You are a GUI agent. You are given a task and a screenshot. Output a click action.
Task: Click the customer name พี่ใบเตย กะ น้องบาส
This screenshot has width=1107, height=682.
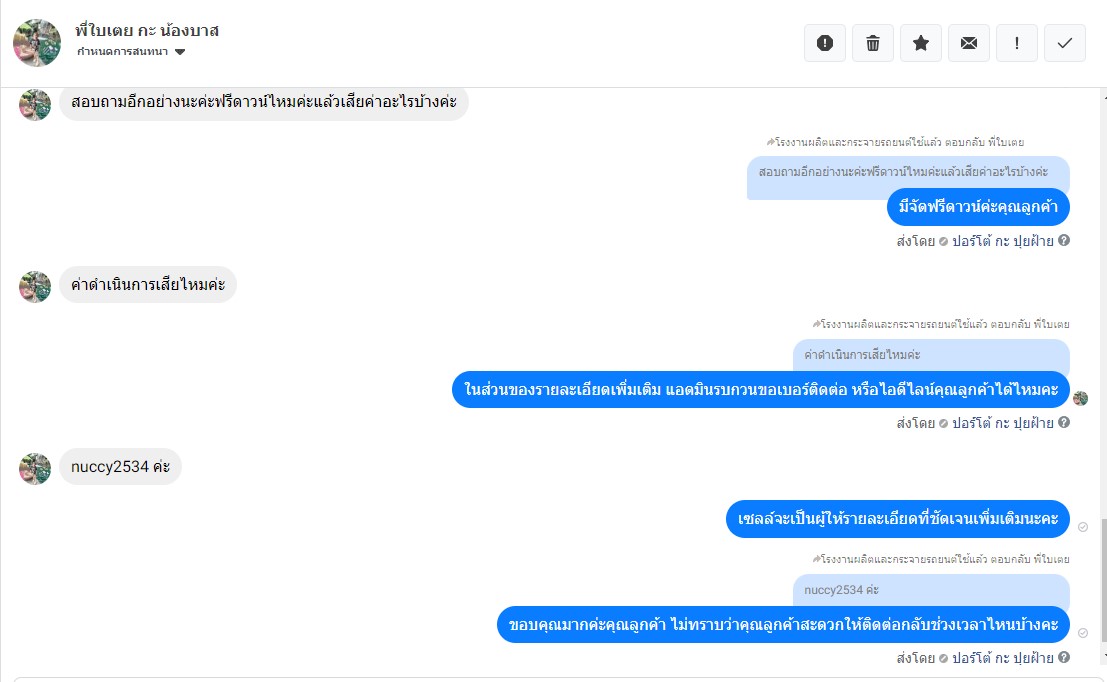coord(147,30)
